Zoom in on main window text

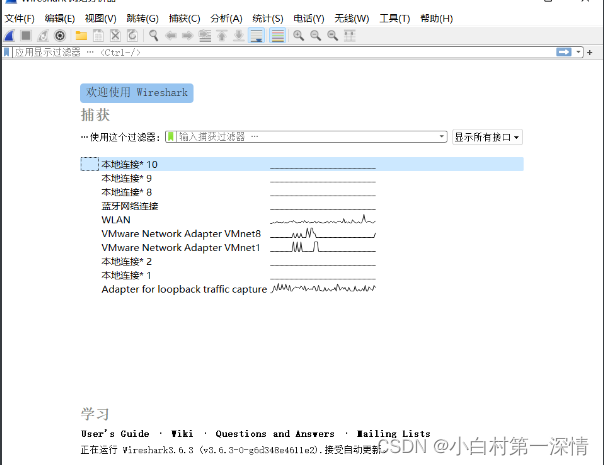299,36
